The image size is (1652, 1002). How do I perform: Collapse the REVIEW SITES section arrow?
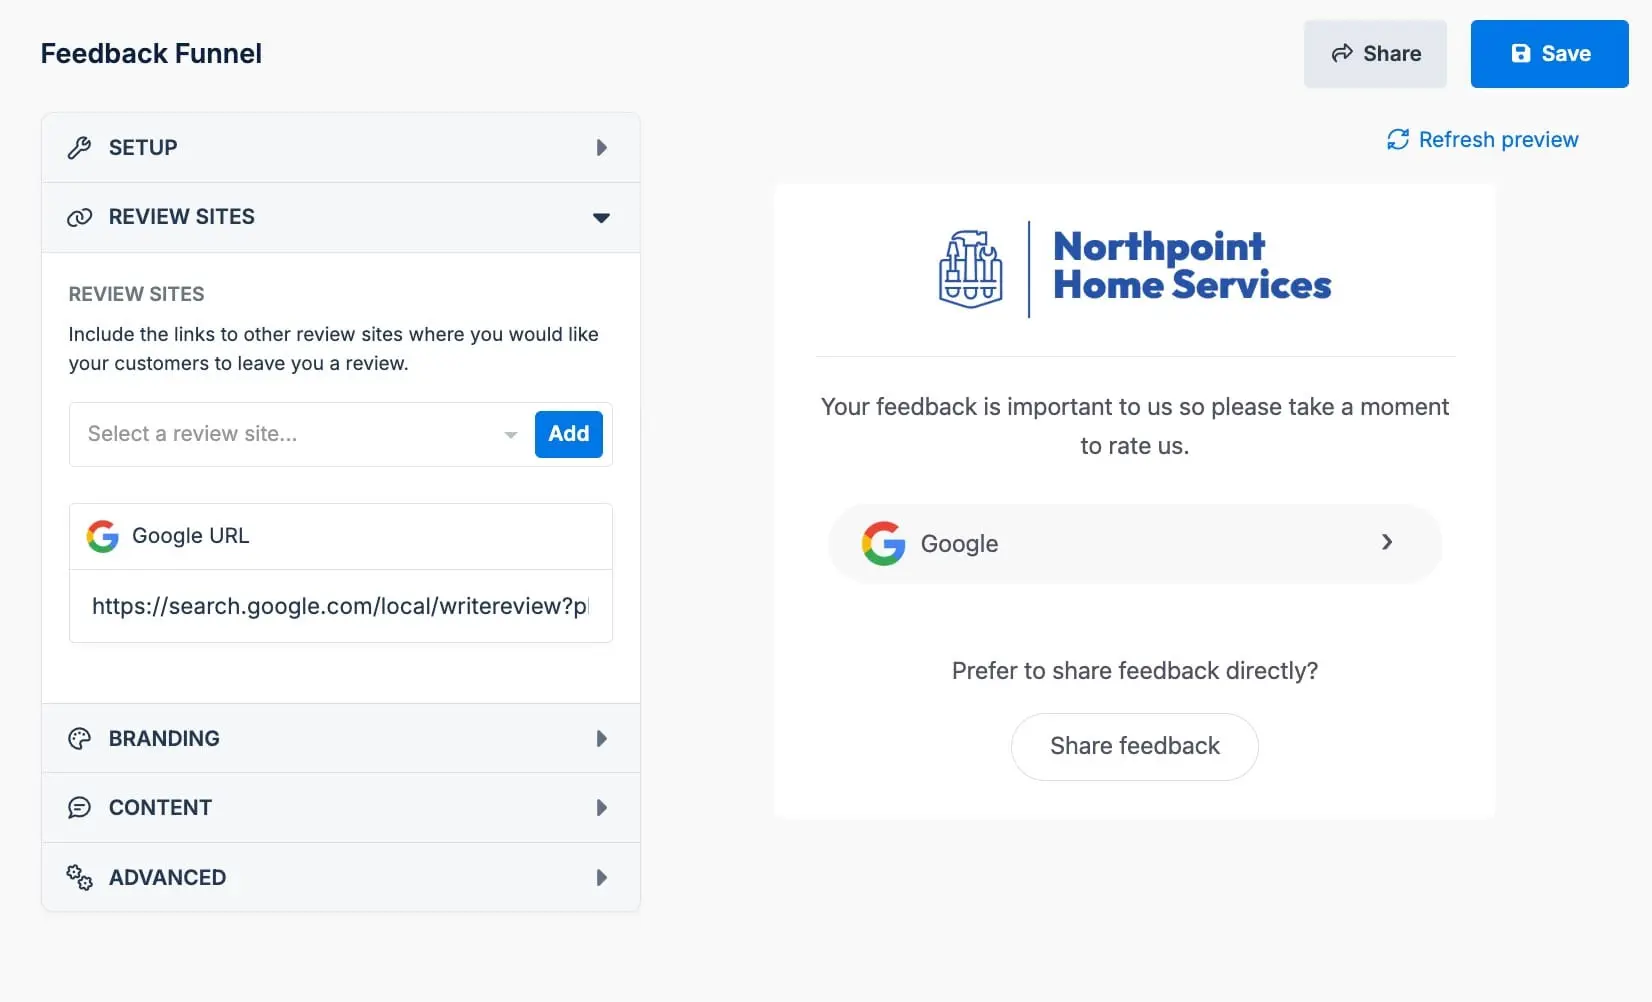pyautogui.click(x=601, y=218)
